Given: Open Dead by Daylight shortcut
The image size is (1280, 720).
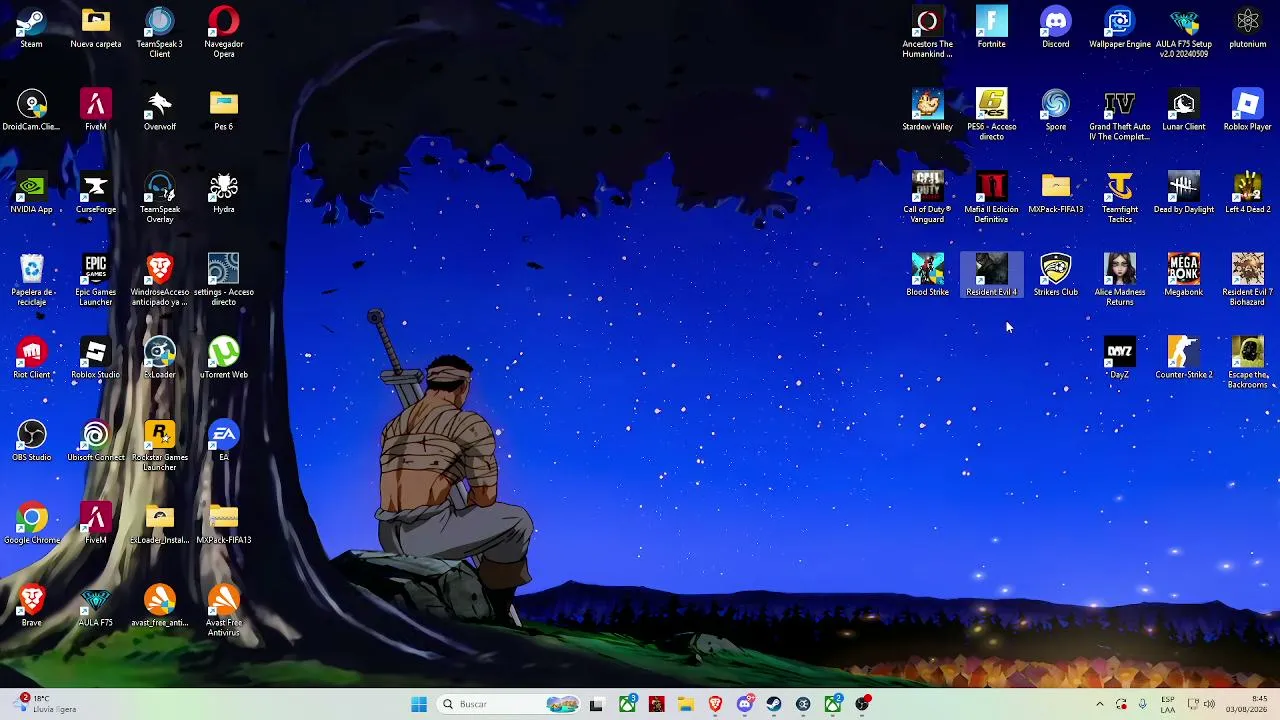Looking at the screenshot, I should [x=1184, y=194].
